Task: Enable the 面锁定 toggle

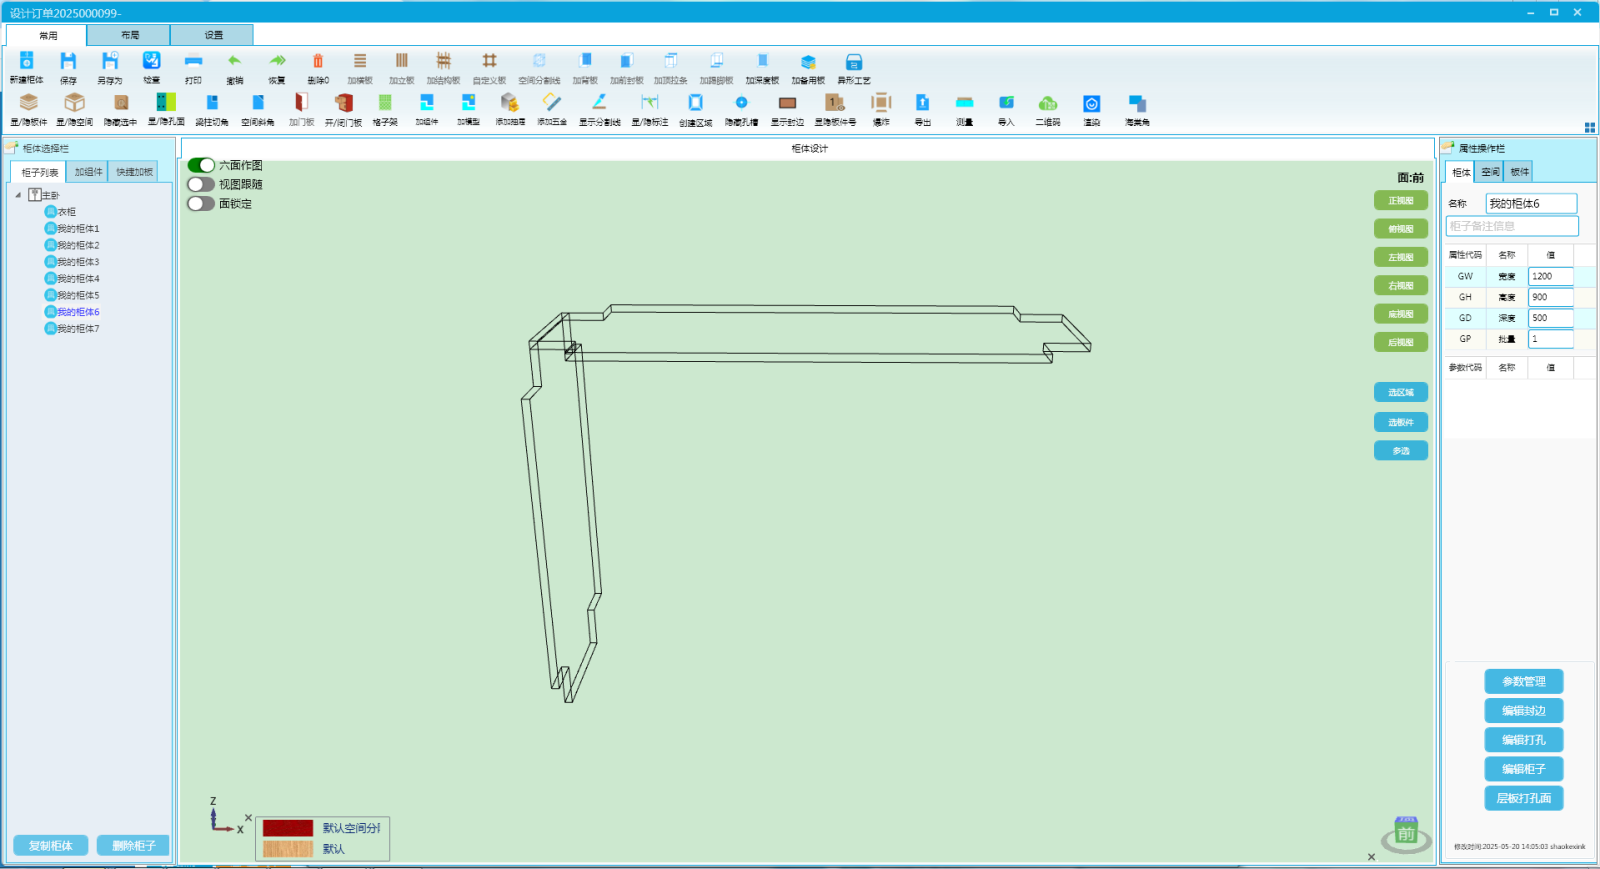Action: [201, 203]
